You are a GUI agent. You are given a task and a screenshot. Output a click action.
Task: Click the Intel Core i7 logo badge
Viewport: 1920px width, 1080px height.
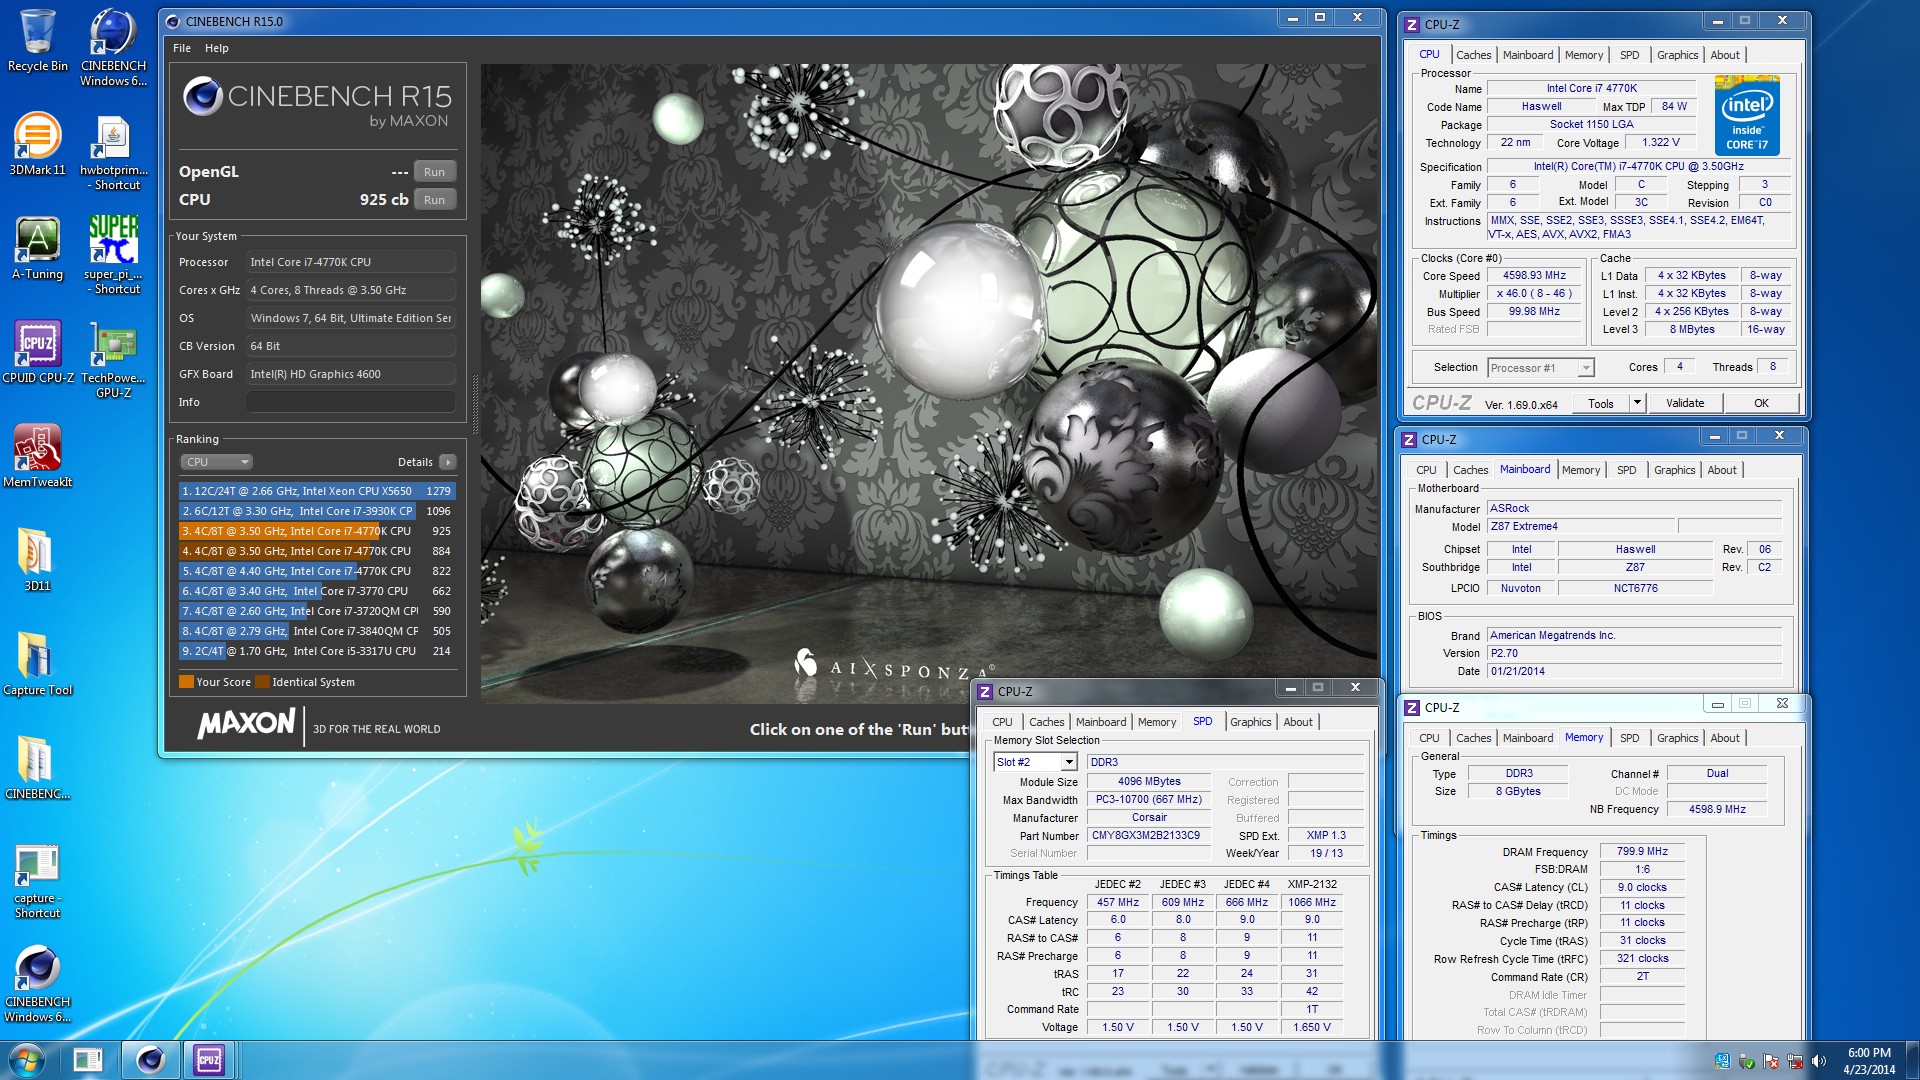[x=1747, y=116]
